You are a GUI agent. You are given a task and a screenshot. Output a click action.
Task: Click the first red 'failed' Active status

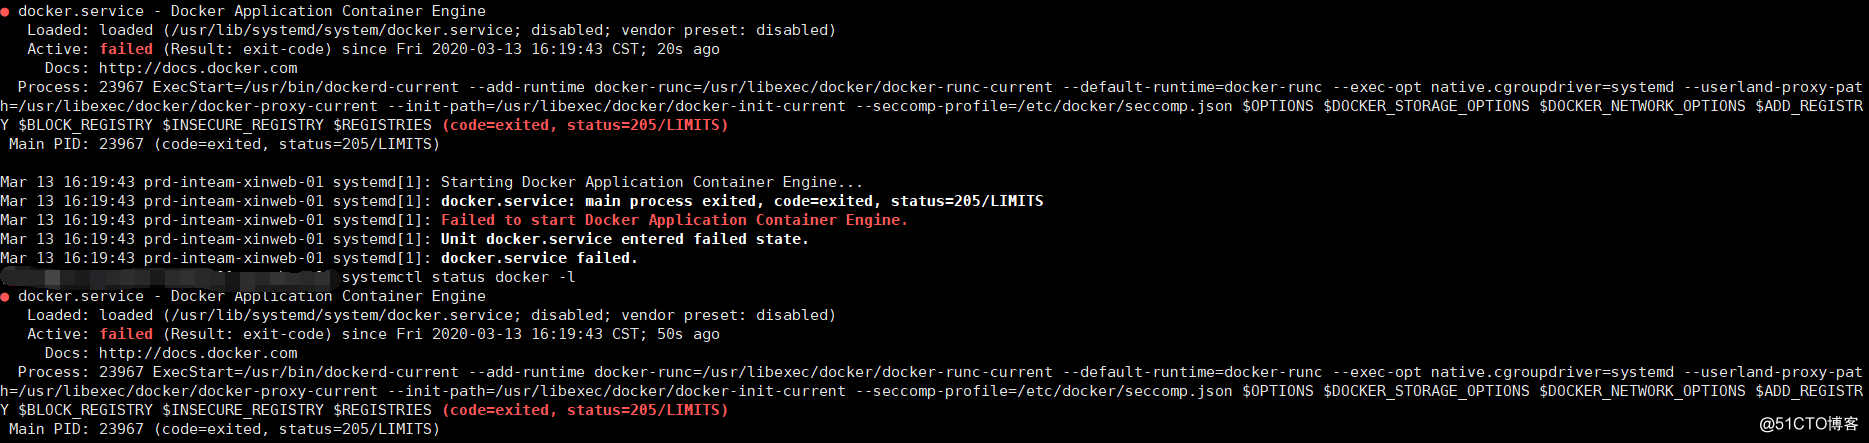pos(126,49)
